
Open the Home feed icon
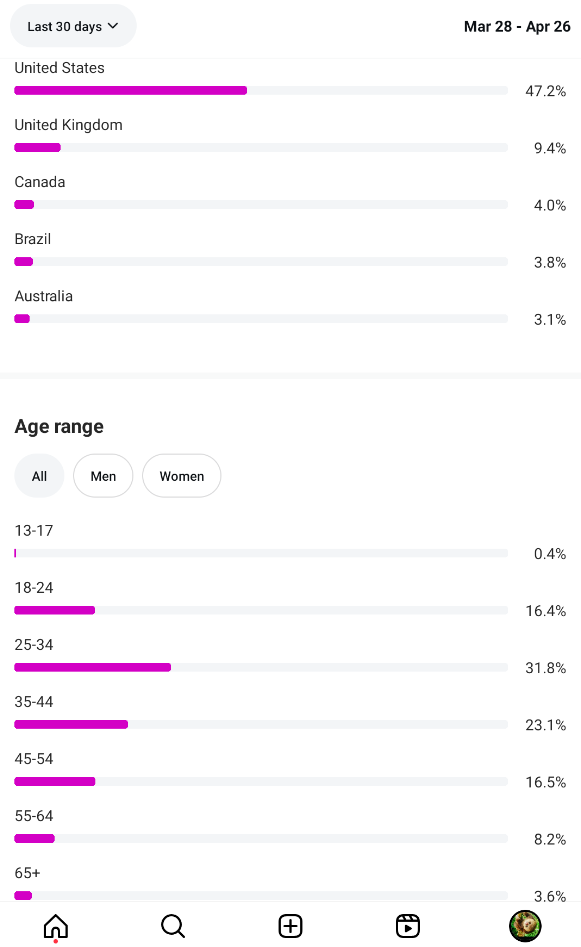click(56, 925)
